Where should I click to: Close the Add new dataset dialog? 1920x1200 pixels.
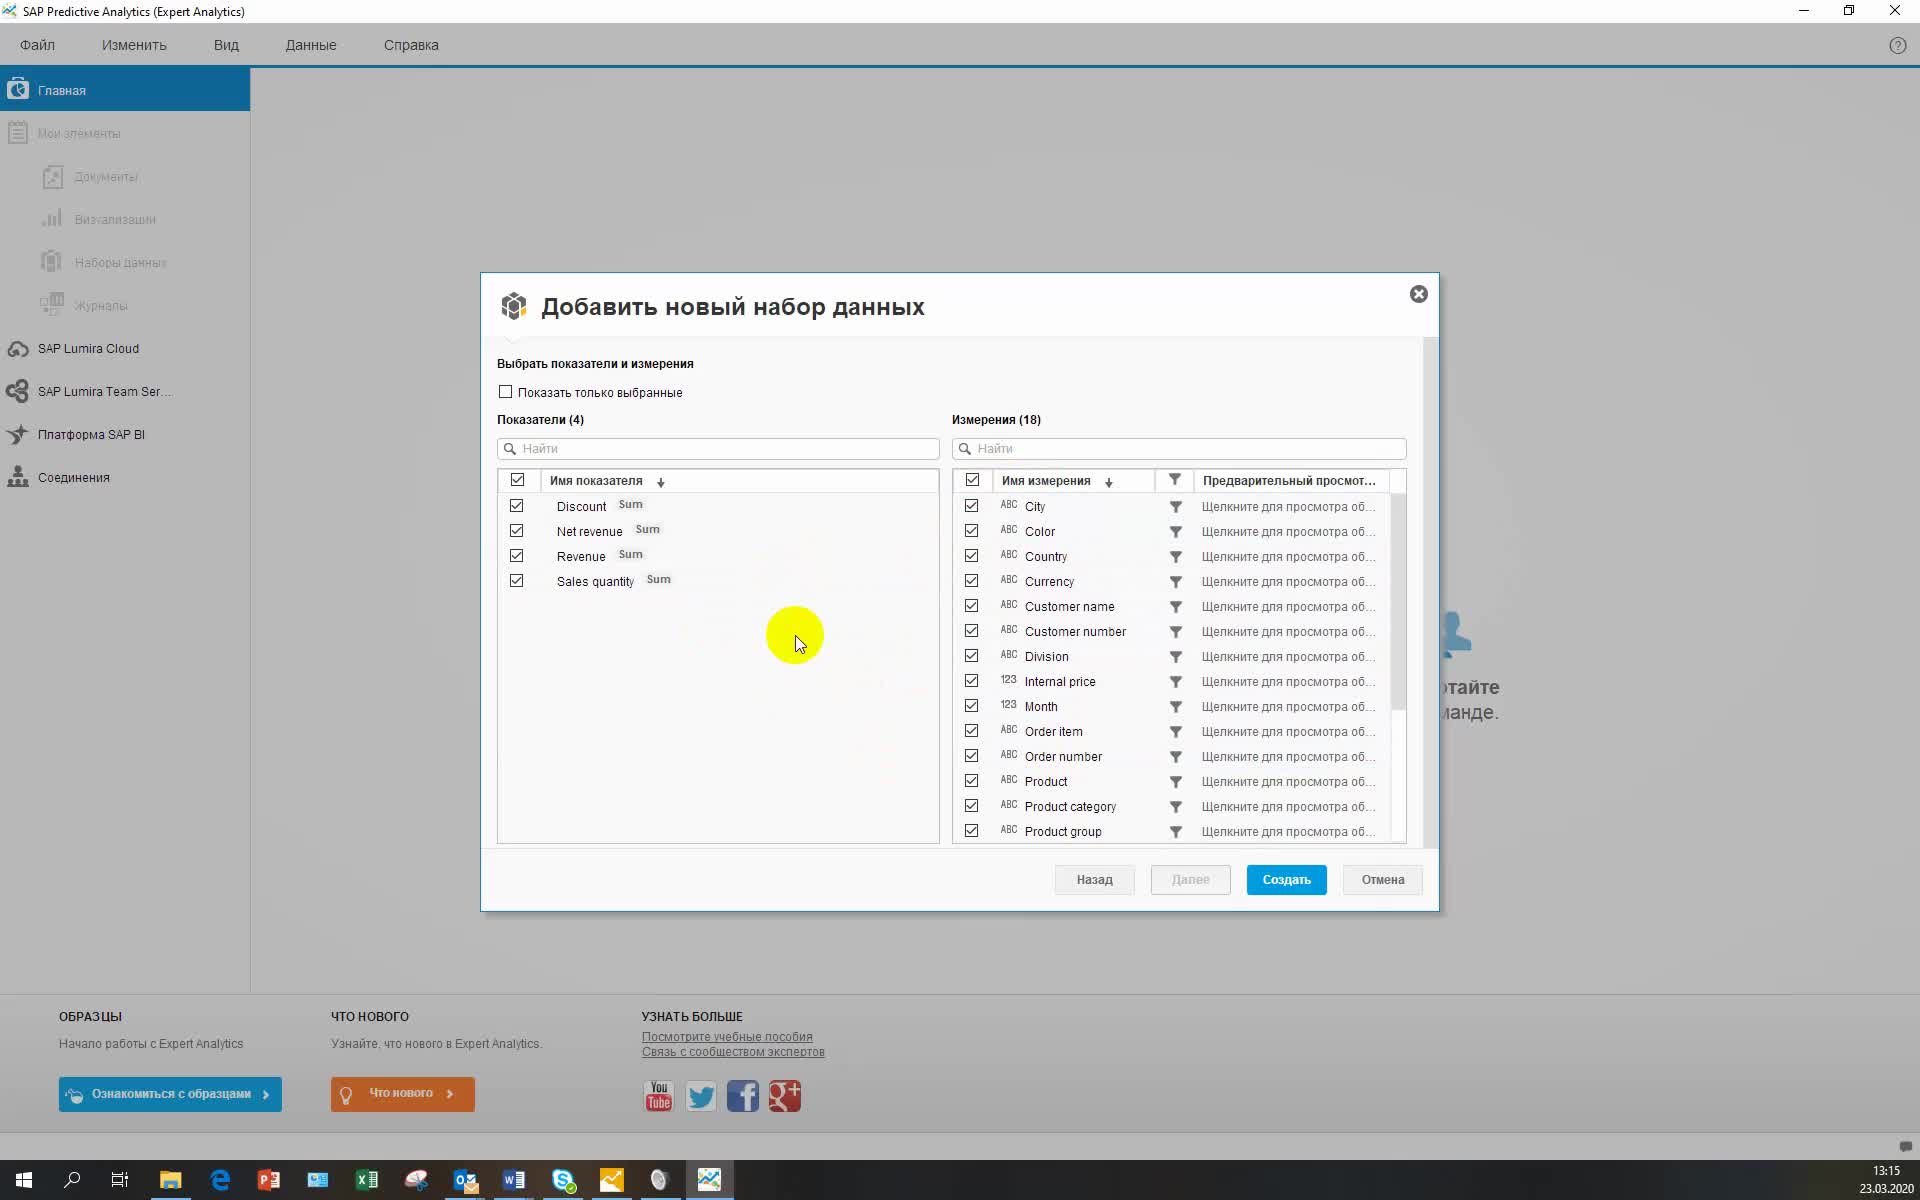pyautogui.click(x=1418, y=294)
